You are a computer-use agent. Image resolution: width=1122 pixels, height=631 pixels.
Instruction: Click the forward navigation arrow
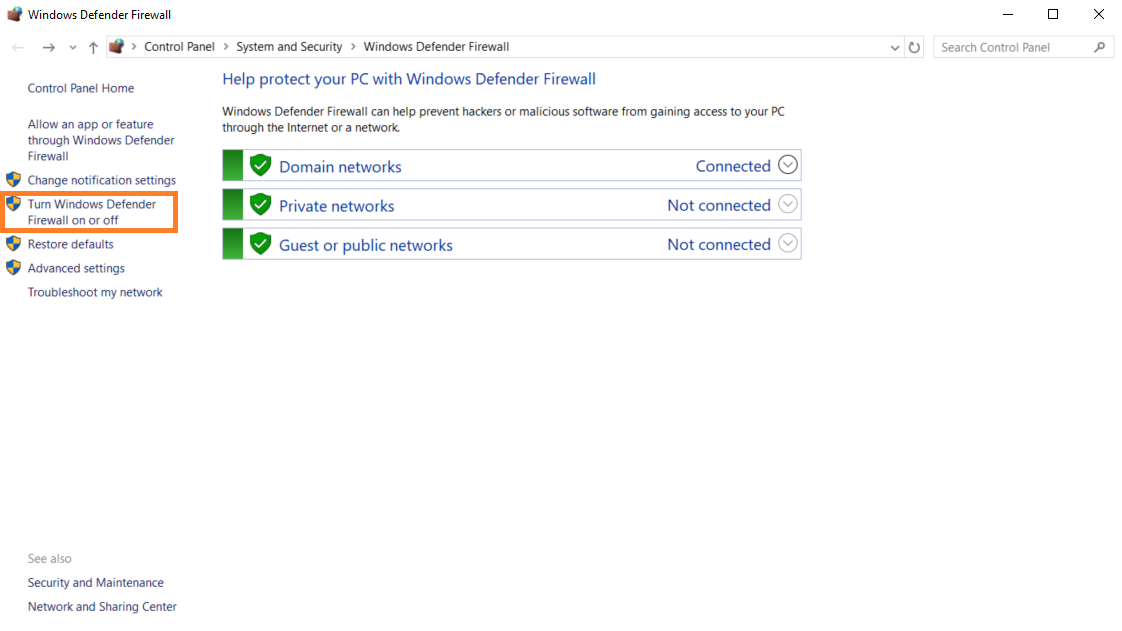click(48, 47)
